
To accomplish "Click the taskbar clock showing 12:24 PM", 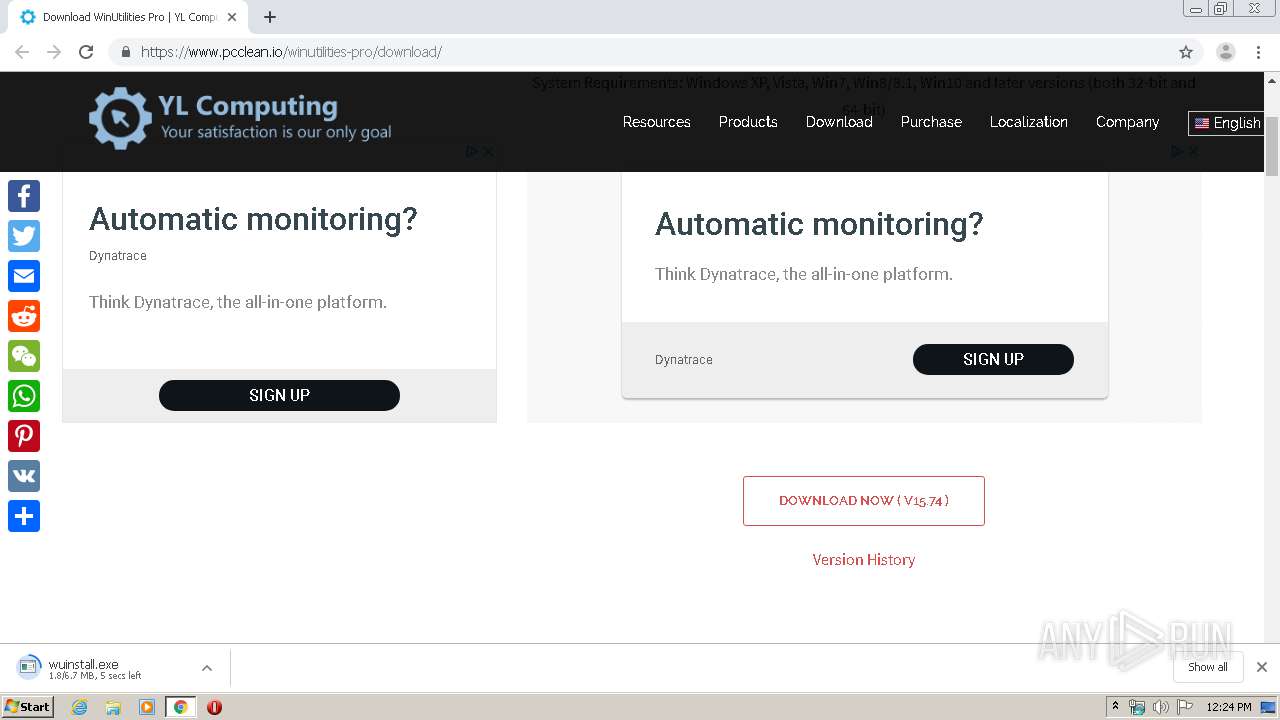I will pos(1229,707).
